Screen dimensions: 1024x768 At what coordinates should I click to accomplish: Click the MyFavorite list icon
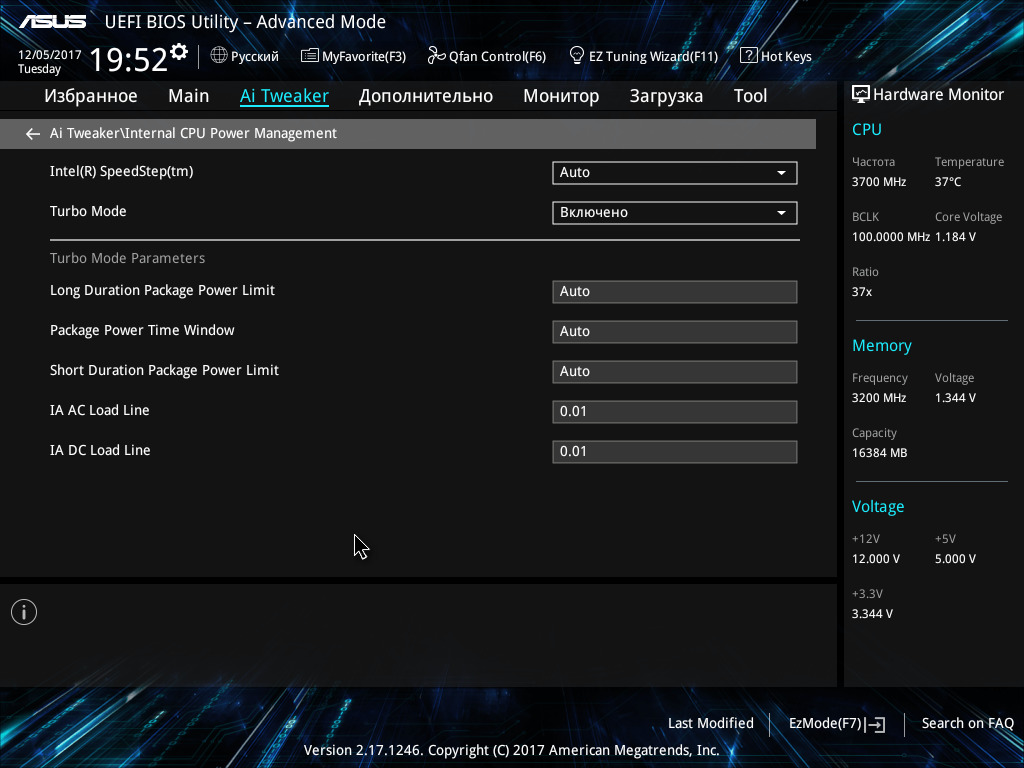tap(310, 56)
